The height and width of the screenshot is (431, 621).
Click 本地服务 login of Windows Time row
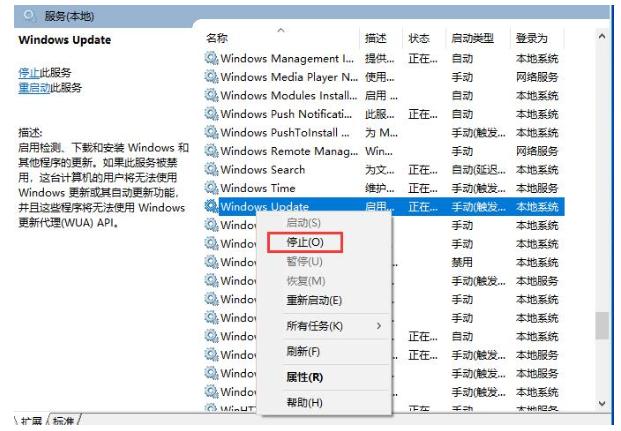[537, 188]
